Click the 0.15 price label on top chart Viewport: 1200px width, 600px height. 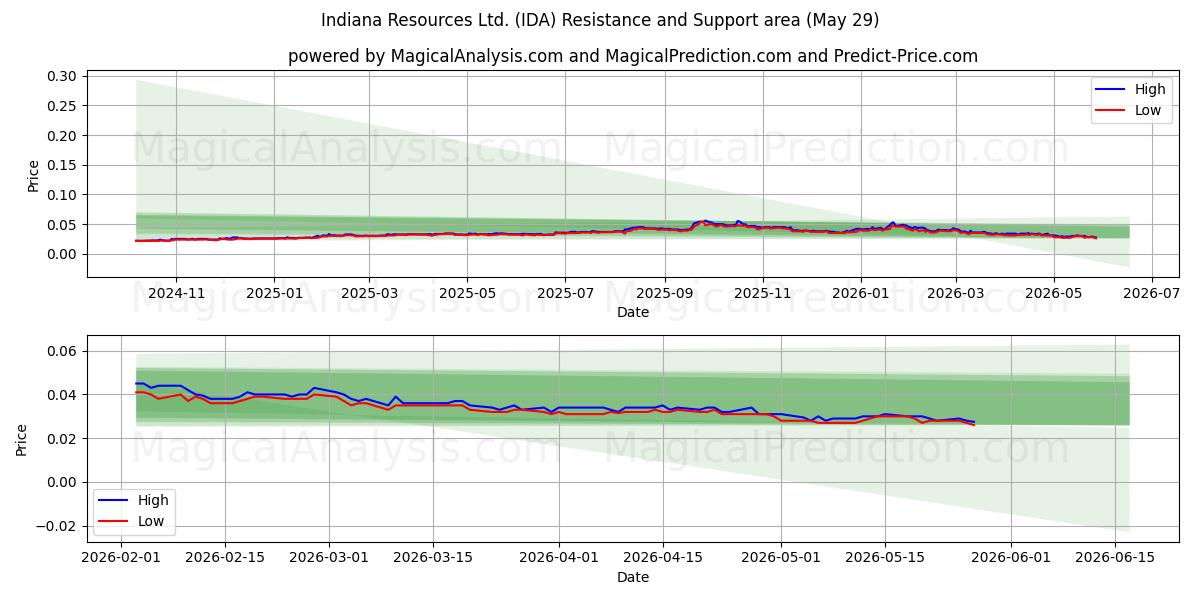[62, 165]
